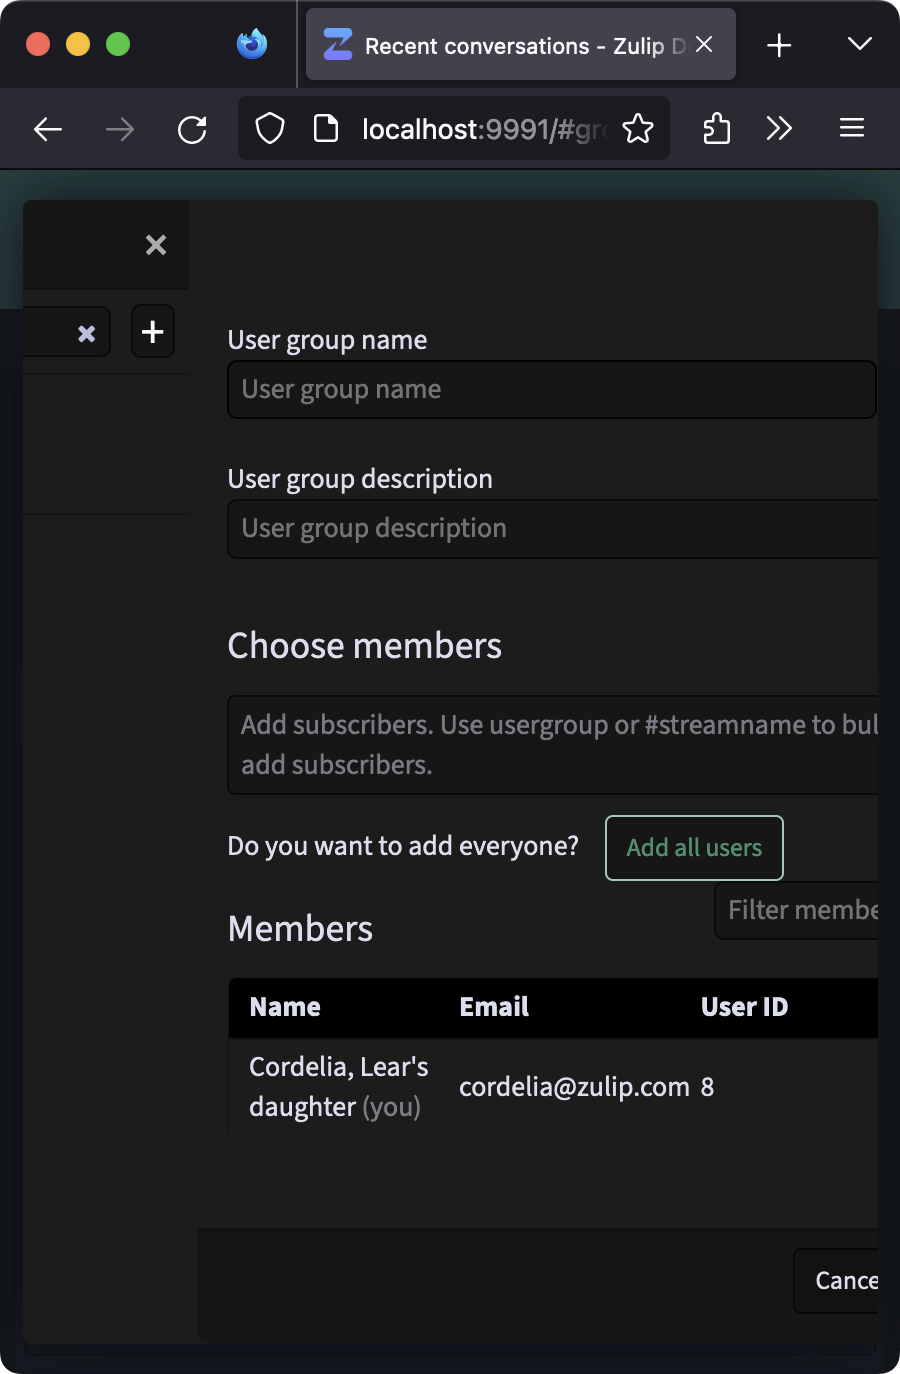Viewport: 900px width, 1374px height.
Task: Reload the current page
Action: point(192,128)
